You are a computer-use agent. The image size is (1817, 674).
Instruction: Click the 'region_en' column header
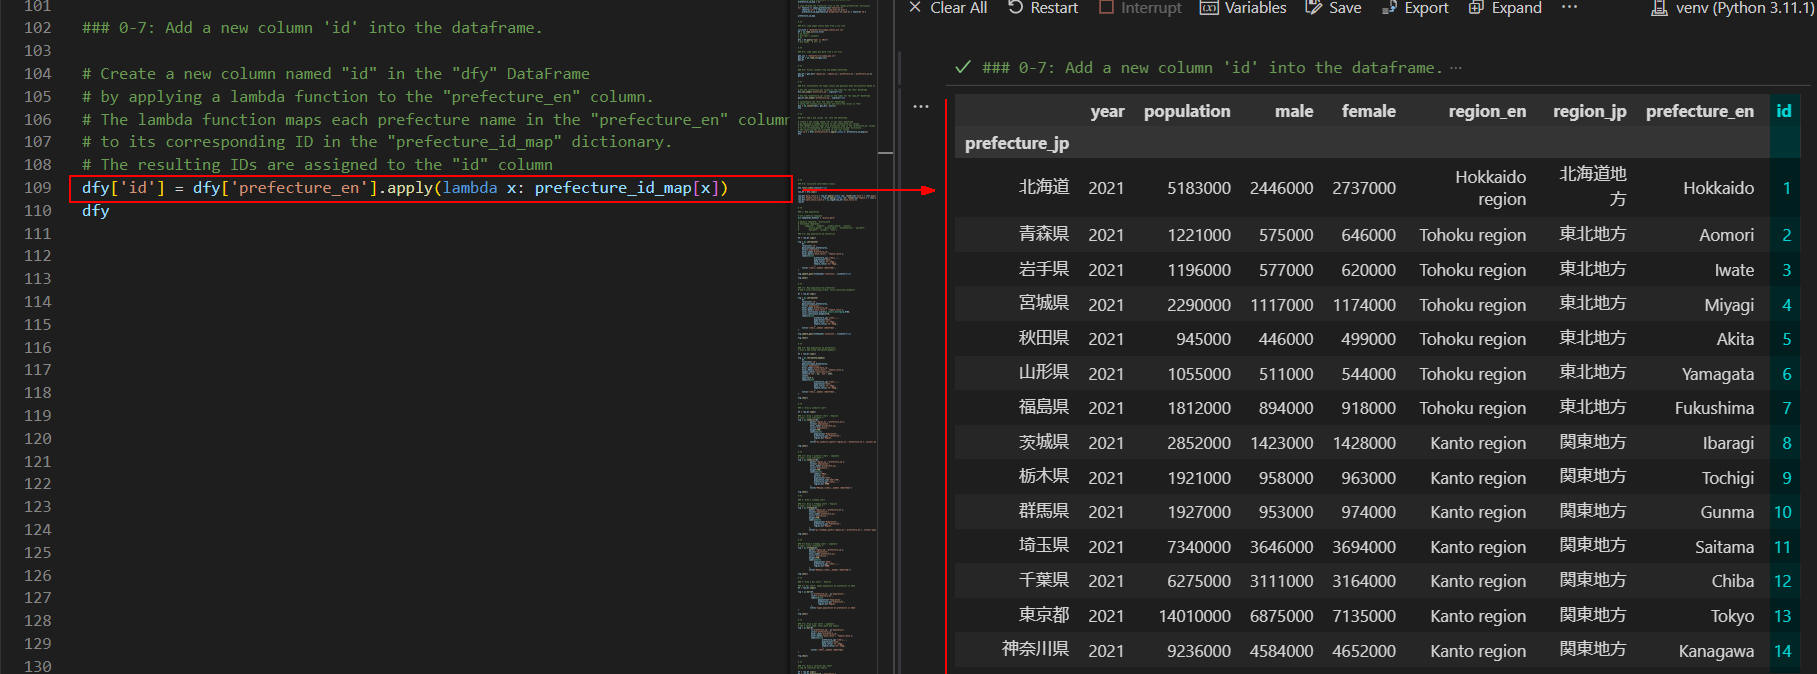[x=1487, y=111]
